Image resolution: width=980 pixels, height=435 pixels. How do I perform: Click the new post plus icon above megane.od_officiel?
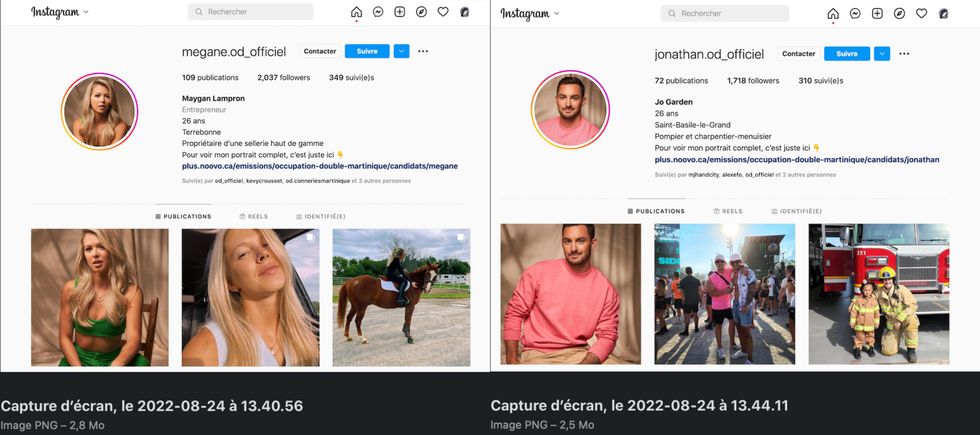400,13
